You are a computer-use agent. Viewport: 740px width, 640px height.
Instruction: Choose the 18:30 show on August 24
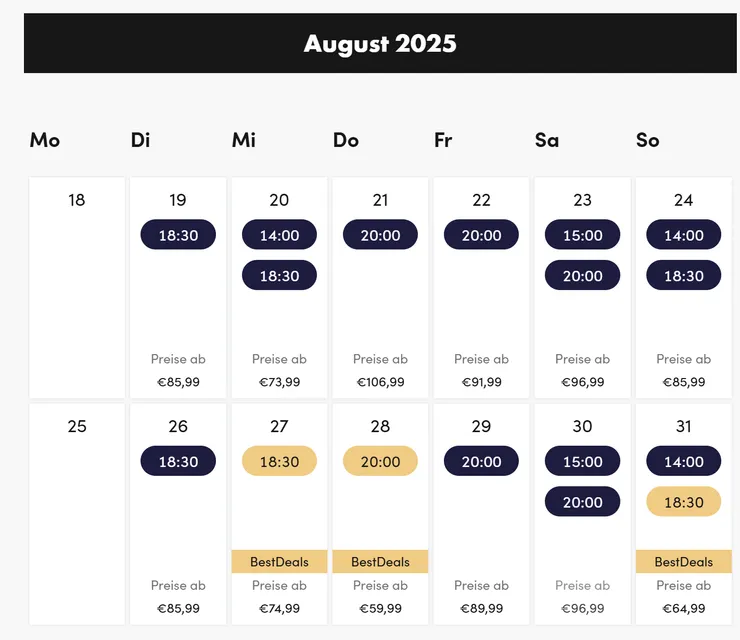[683, 276]
